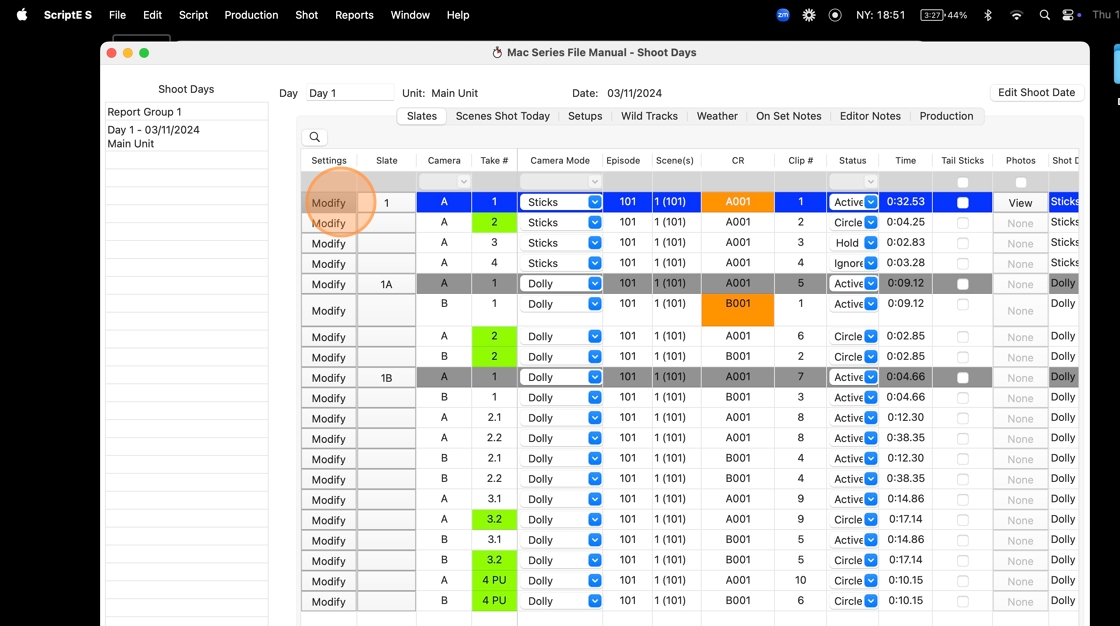This screenshot has width=1120, height=626.
Task: Click the Edit Shoot Date button
Action: (1036, 93)
